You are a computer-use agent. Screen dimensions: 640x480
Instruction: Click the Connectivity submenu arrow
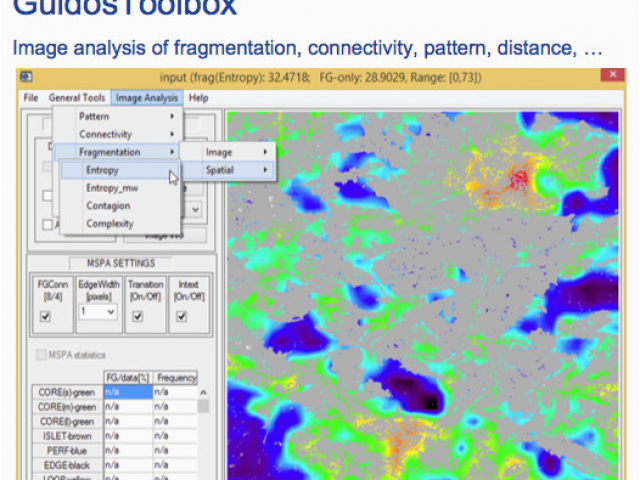[172, 134]
